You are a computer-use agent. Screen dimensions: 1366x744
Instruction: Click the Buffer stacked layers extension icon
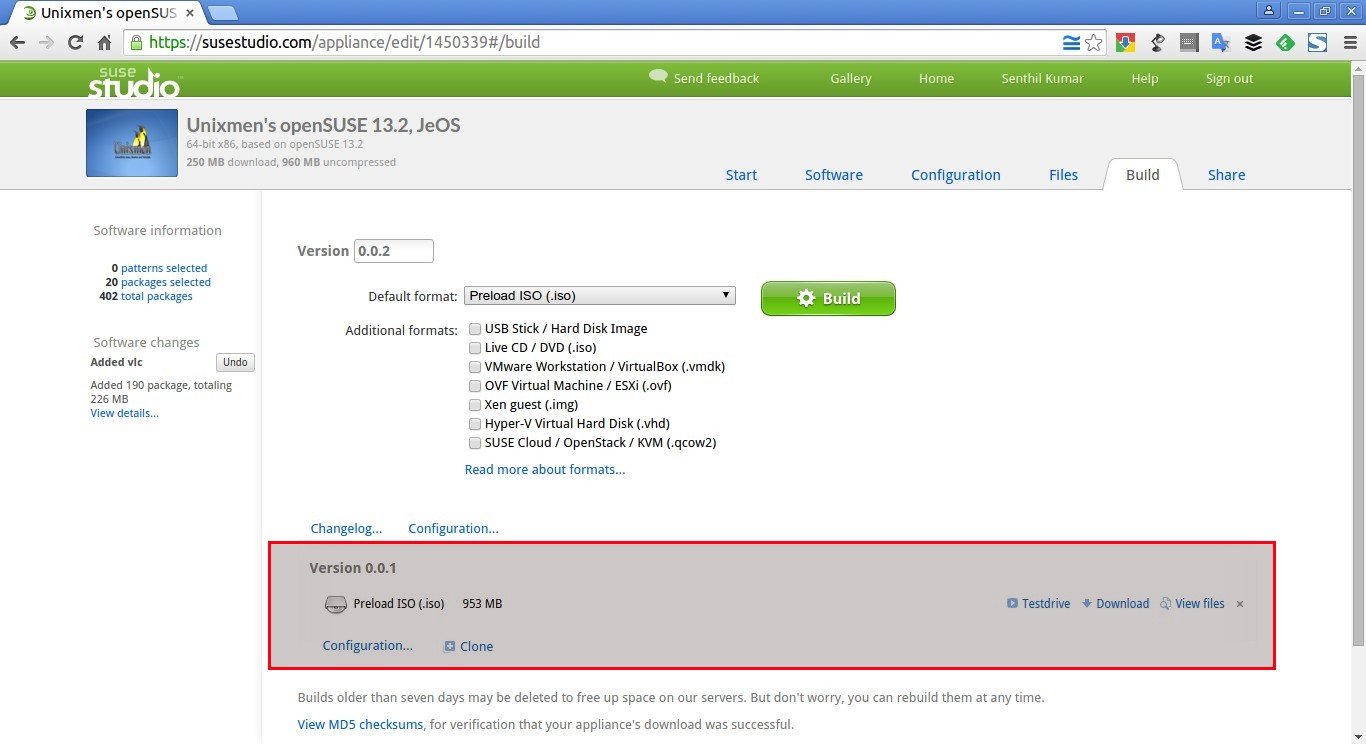click(1253, 43)
